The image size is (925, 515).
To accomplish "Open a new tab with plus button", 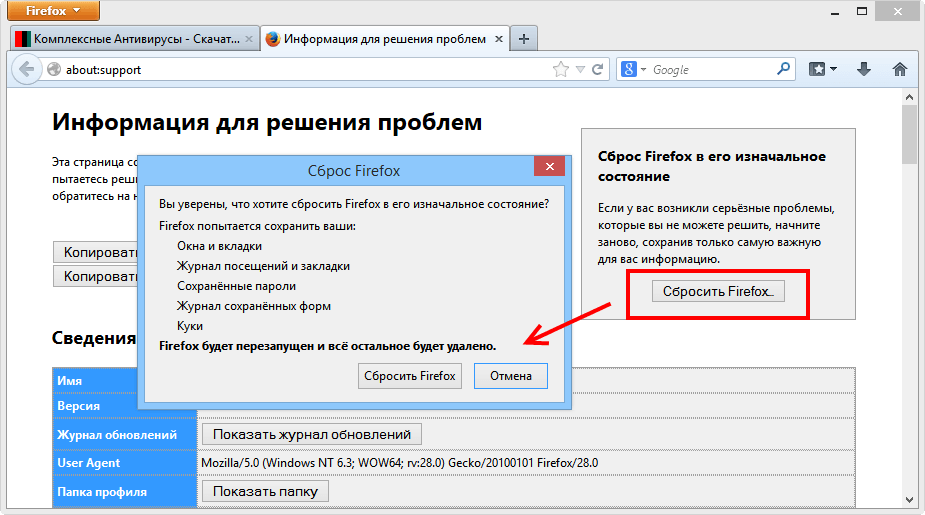I will pyautogui.click(x=523, y=39).
